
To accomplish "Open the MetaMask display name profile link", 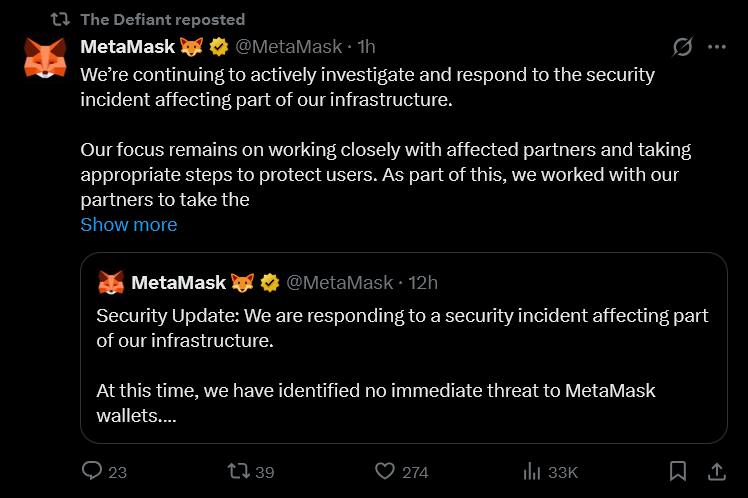I will (128, 47).
